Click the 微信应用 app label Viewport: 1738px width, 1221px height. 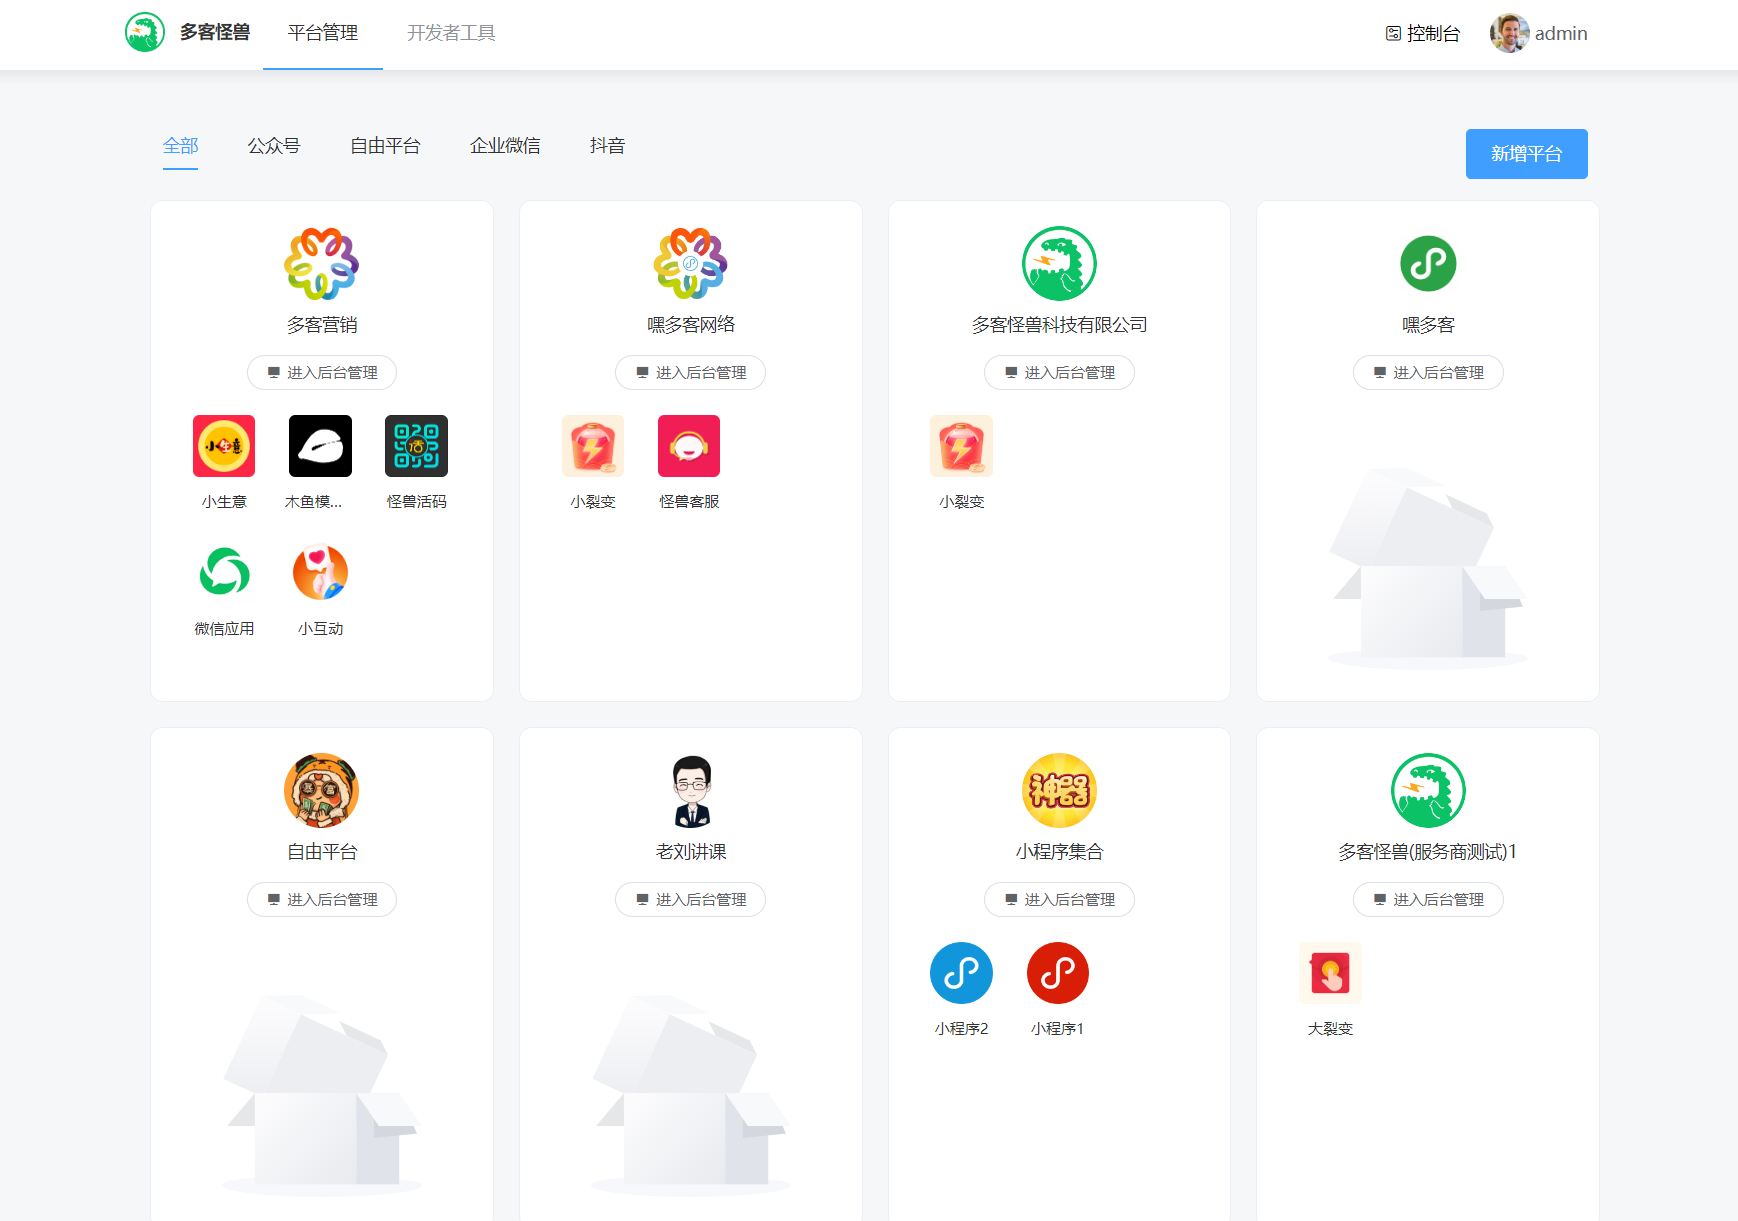click(x=224, y=629)
